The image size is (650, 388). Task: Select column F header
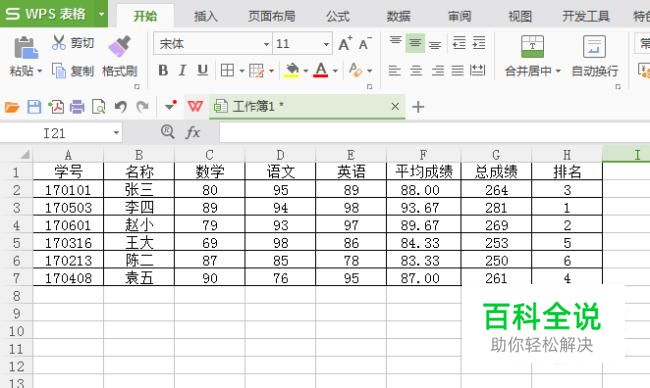tap(423, 155)
